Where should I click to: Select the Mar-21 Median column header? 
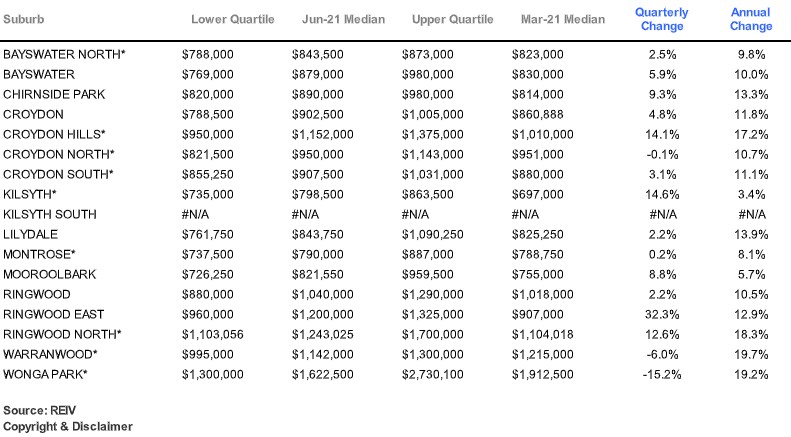click(x=561, y=20)
